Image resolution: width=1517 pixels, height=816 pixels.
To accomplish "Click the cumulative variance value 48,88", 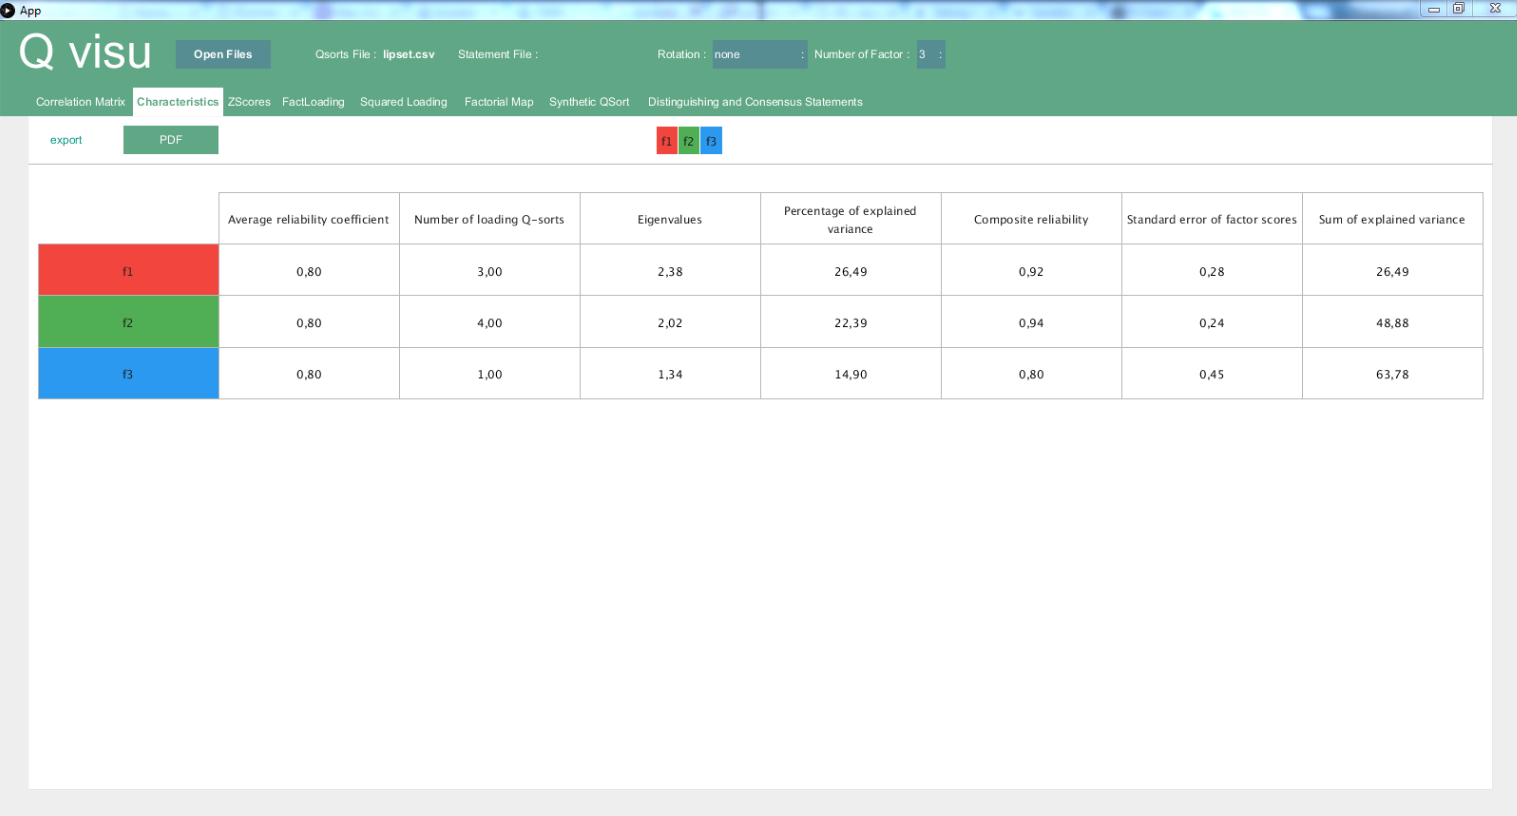I will pyautogui.click(x=1392, y=323).
